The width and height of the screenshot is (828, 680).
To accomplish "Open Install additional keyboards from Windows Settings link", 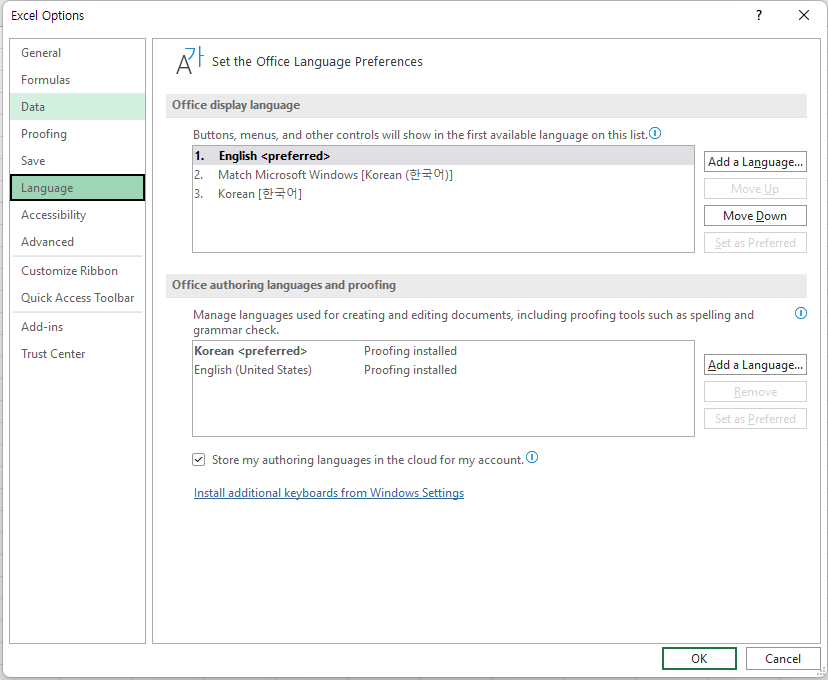I will coord(328,493).
